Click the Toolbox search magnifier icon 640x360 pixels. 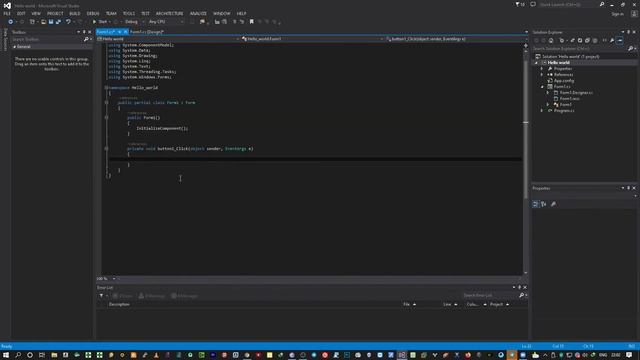pyautogui.click(x=86, y=39)
